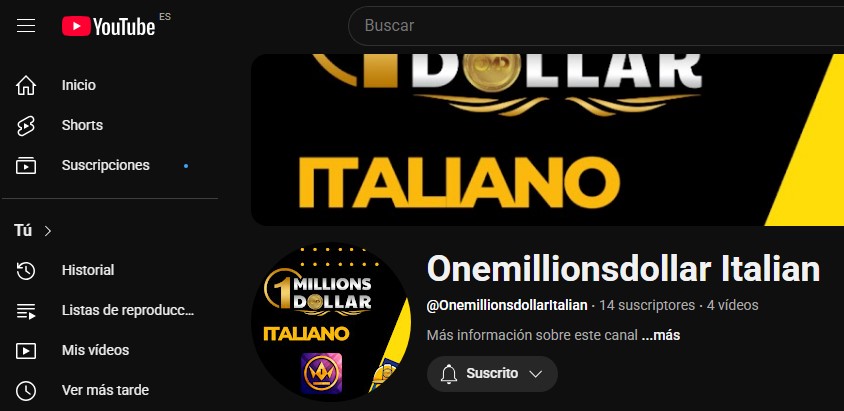Click the Buscar search field
Screen dimensions: 844x411
tap(596, 26)
